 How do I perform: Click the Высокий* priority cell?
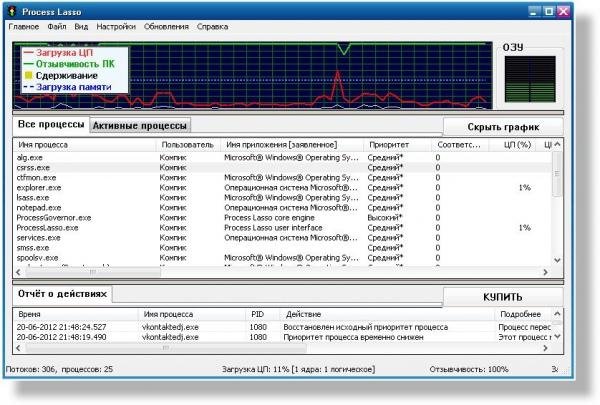click(x=385, y=217)
